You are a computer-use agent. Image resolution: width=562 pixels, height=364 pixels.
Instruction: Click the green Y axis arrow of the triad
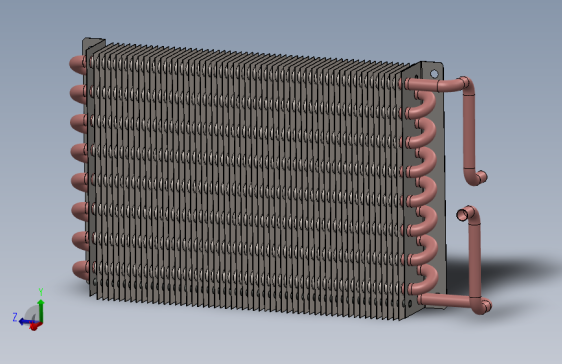41,311
